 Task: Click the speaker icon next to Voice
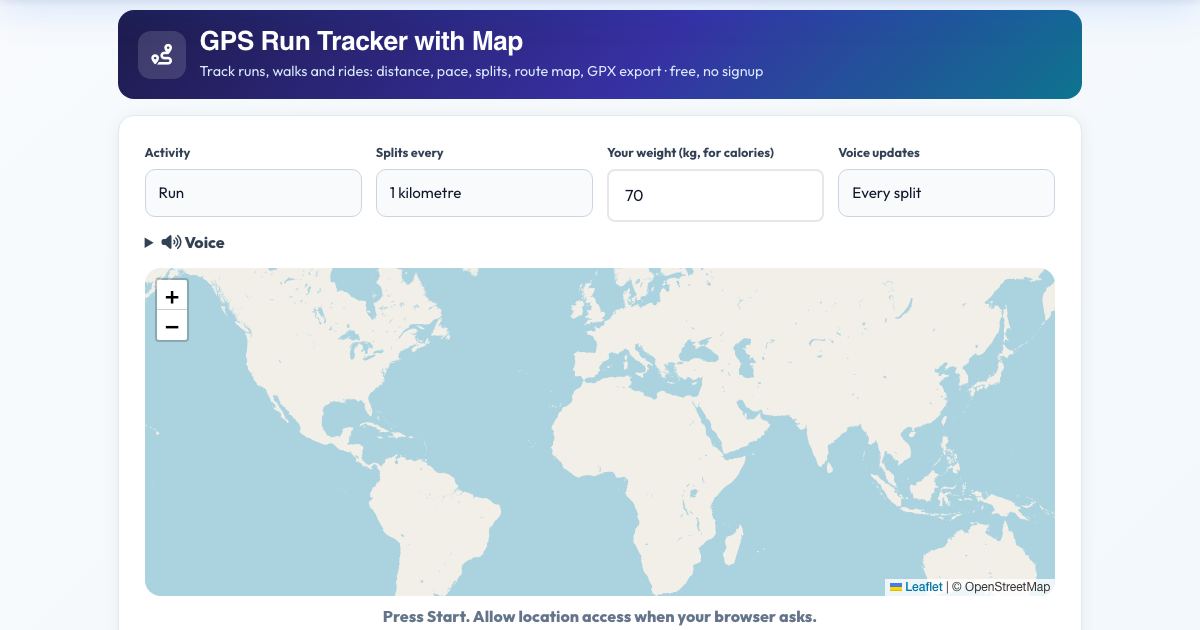click(171, 243)
